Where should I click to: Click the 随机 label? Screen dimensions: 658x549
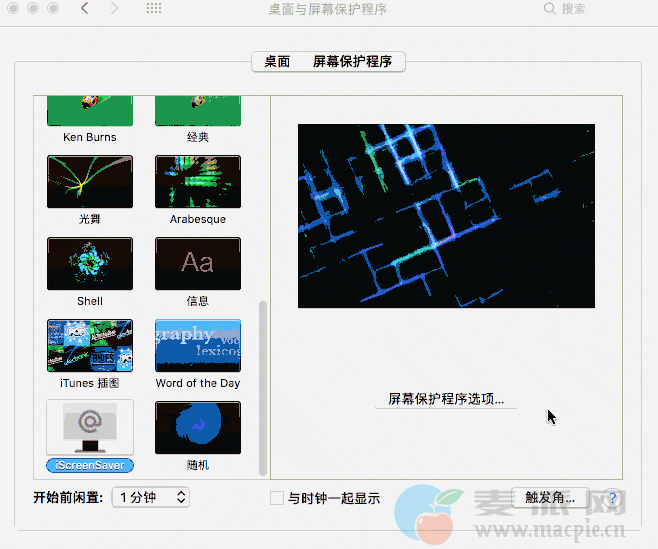[x=198, y=465]
